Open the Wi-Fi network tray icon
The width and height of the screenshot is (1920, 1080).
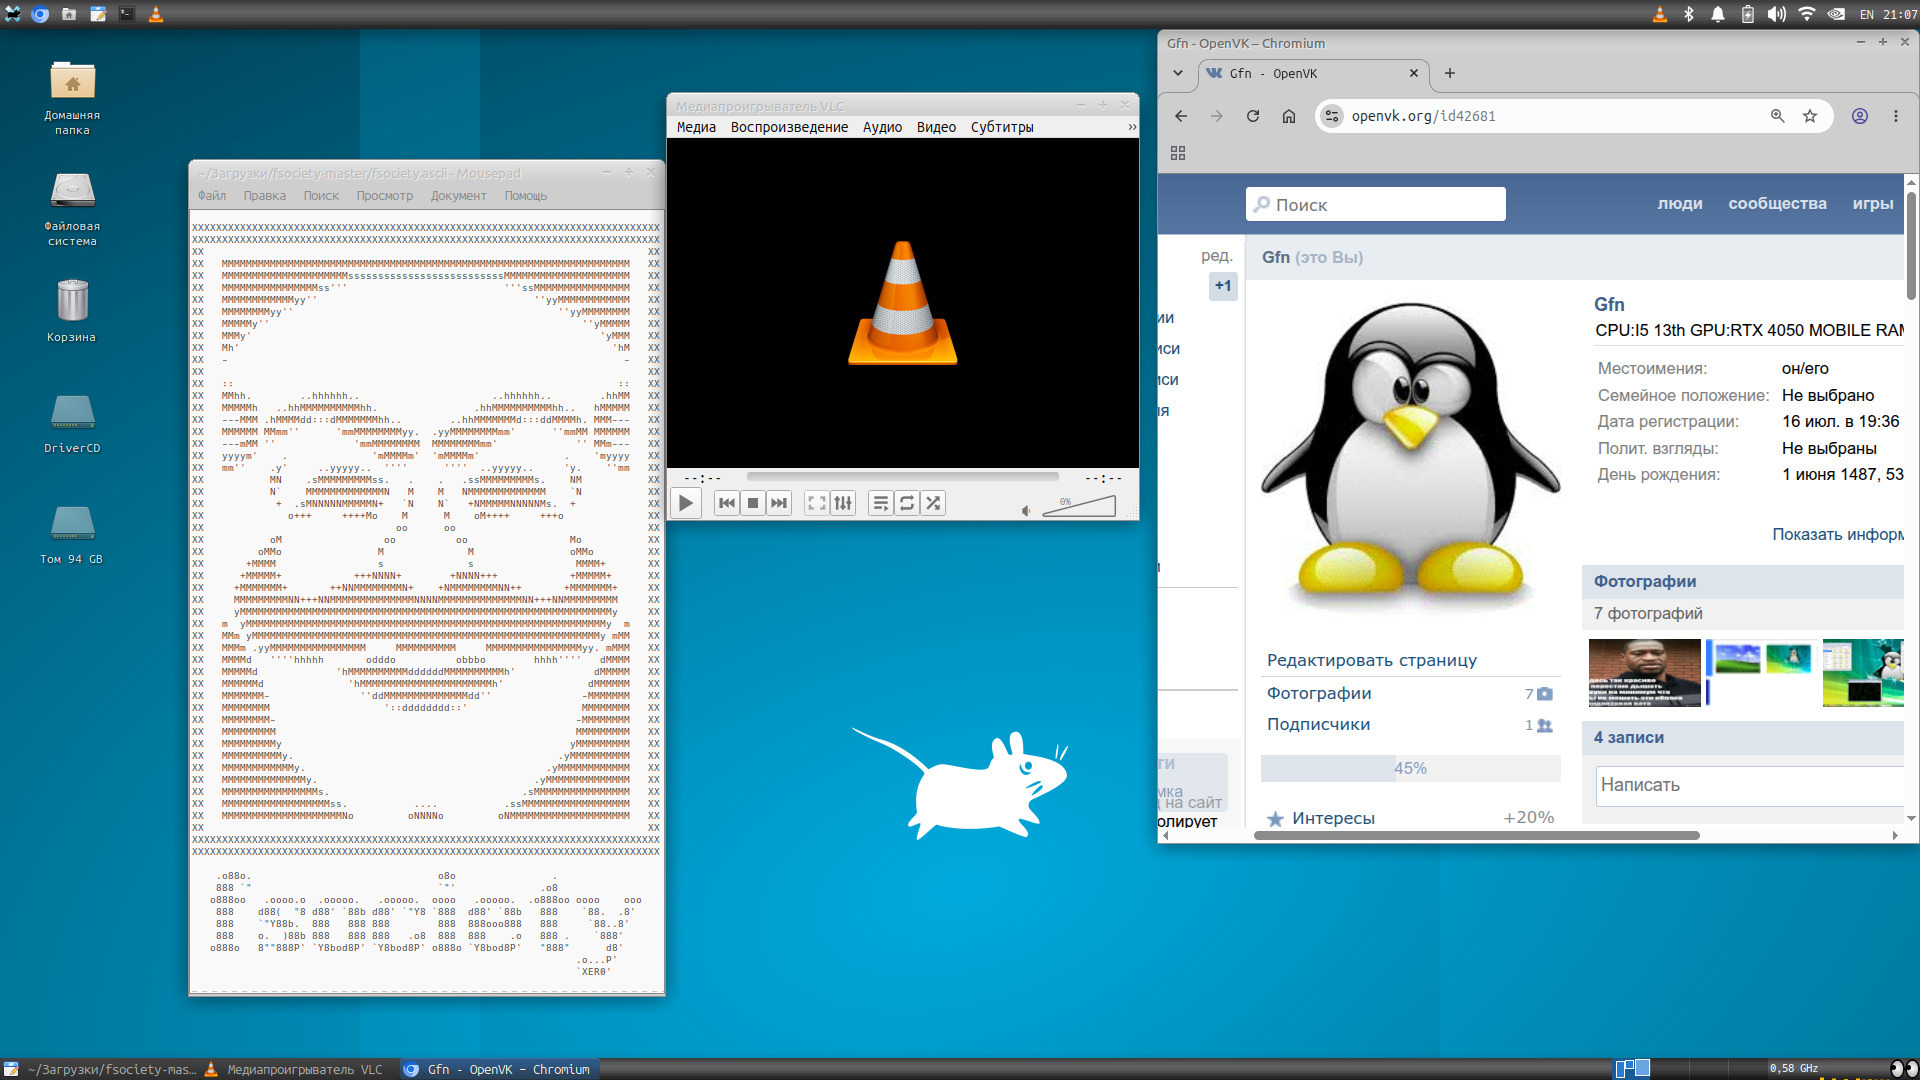(x=1807, y=14)
